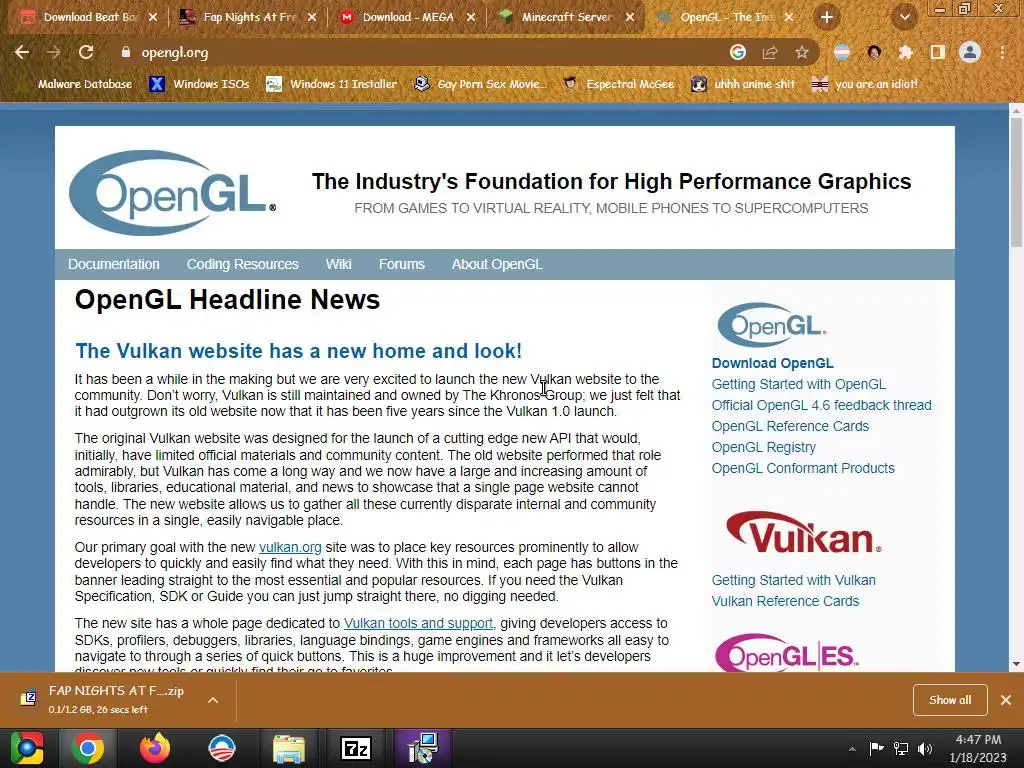Image resolution: width=1024 pixels, height=768 pixels.
Task: Click the Google icon in the address bar
Action: 738,52
